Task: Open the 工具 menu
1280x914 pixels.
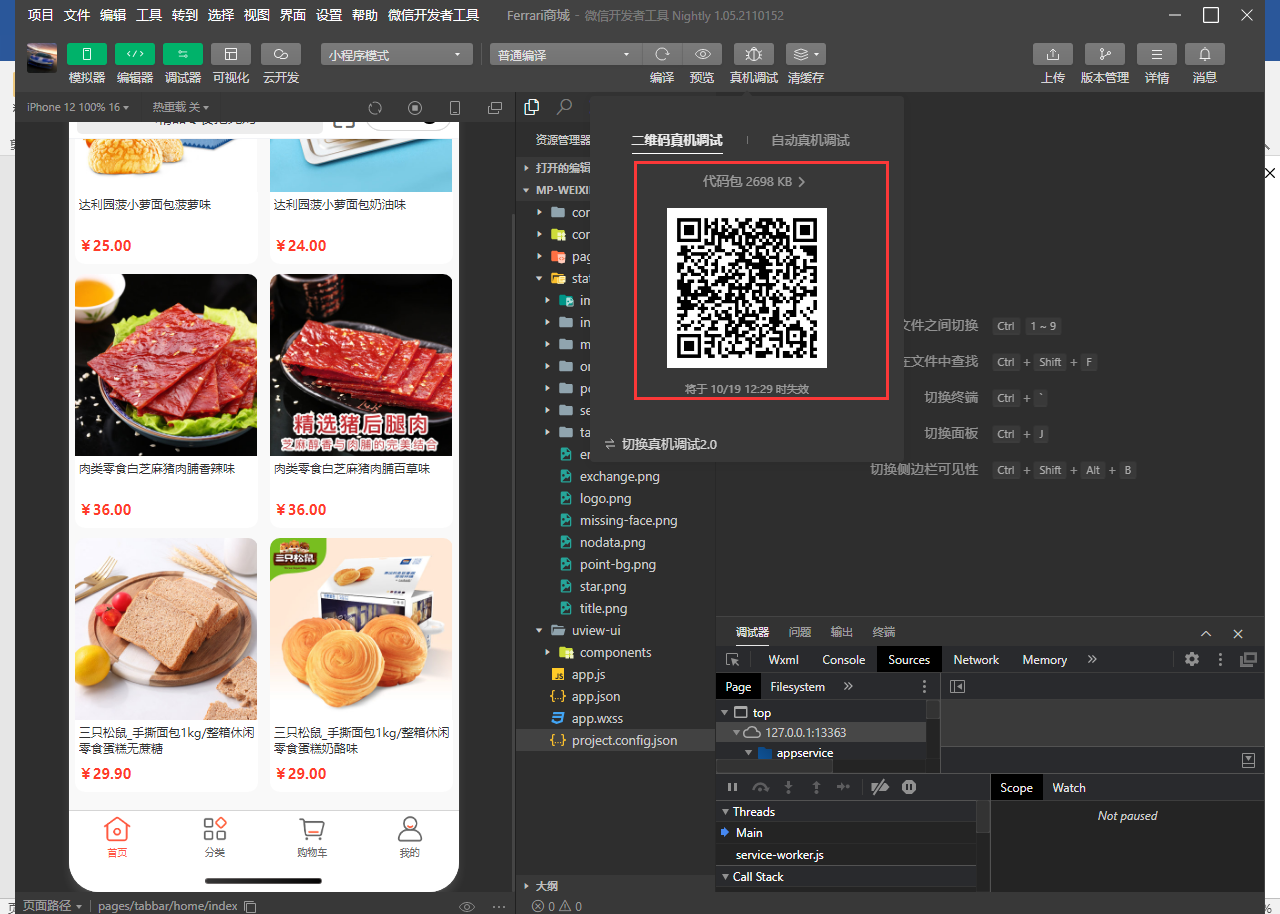Action: tap(149, 15)
